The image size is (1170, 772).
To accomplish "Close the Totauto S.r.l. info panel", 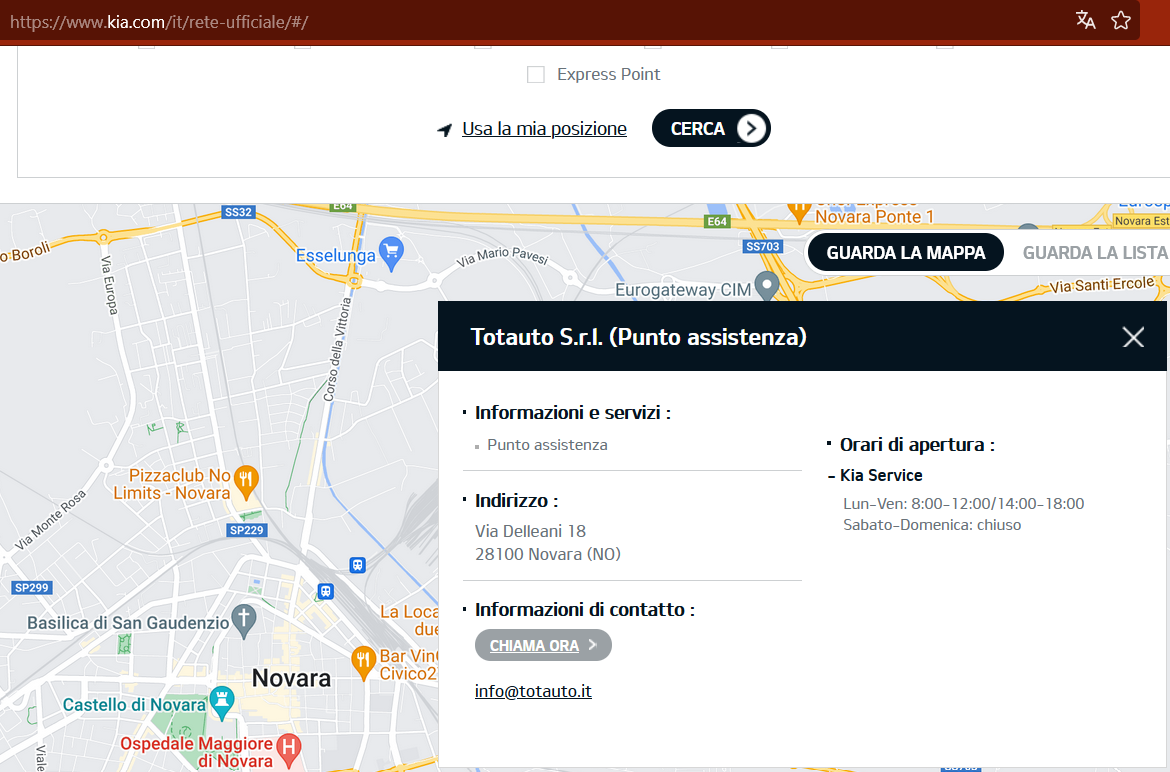I will click(x=1133, y=337).
